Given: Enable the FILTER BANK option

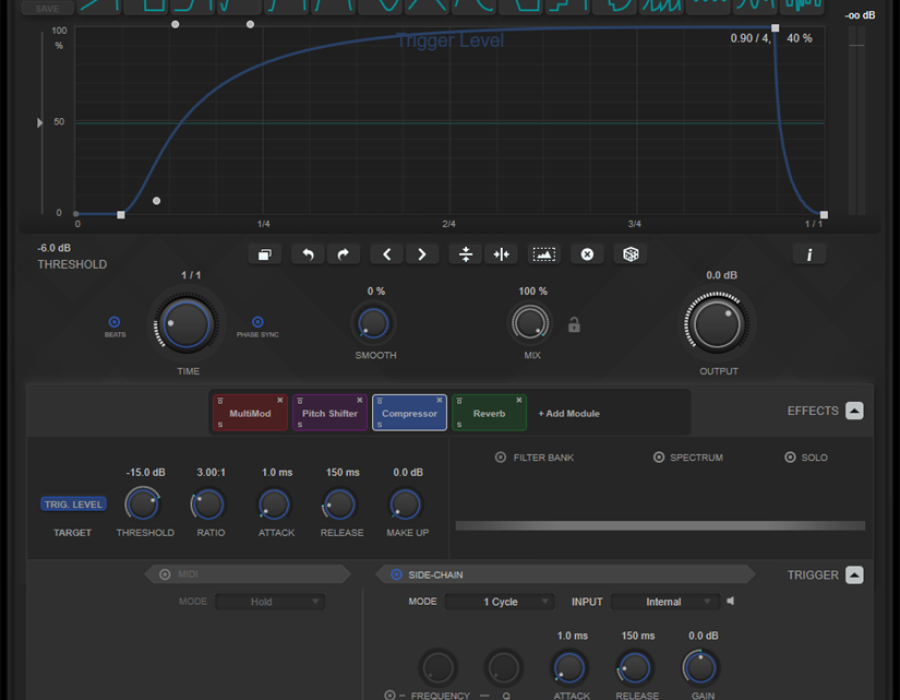Looking at the screenshot, I should click(x=501, y=457).
